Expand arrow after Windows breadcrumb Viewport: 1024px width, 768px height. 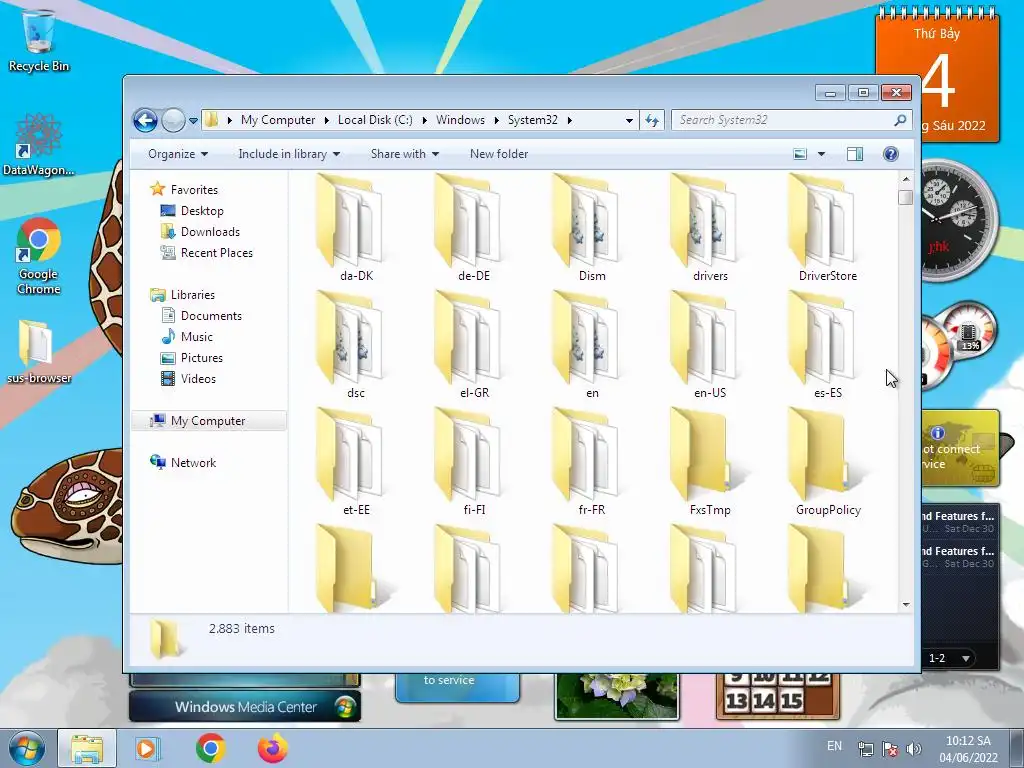(497, 120)
